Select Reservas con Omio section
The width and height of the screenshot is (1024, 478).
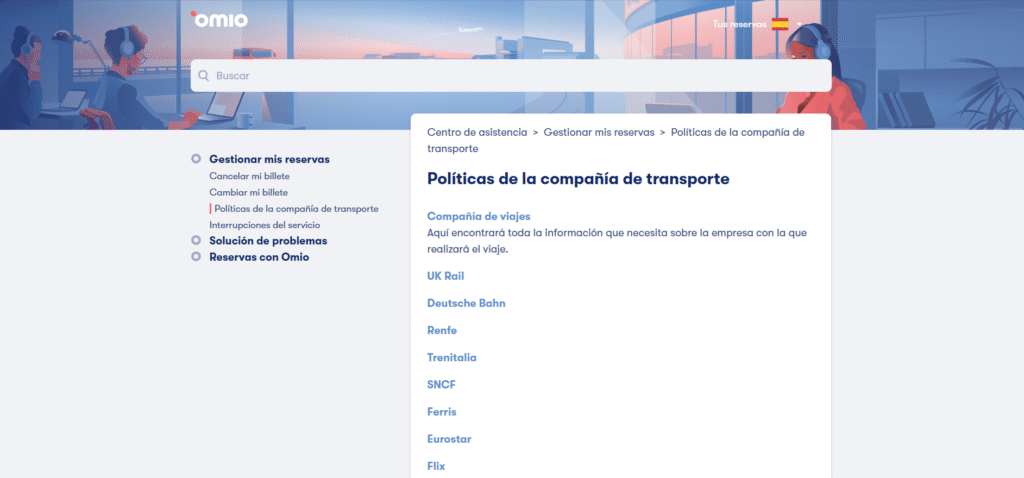(259, 257)
